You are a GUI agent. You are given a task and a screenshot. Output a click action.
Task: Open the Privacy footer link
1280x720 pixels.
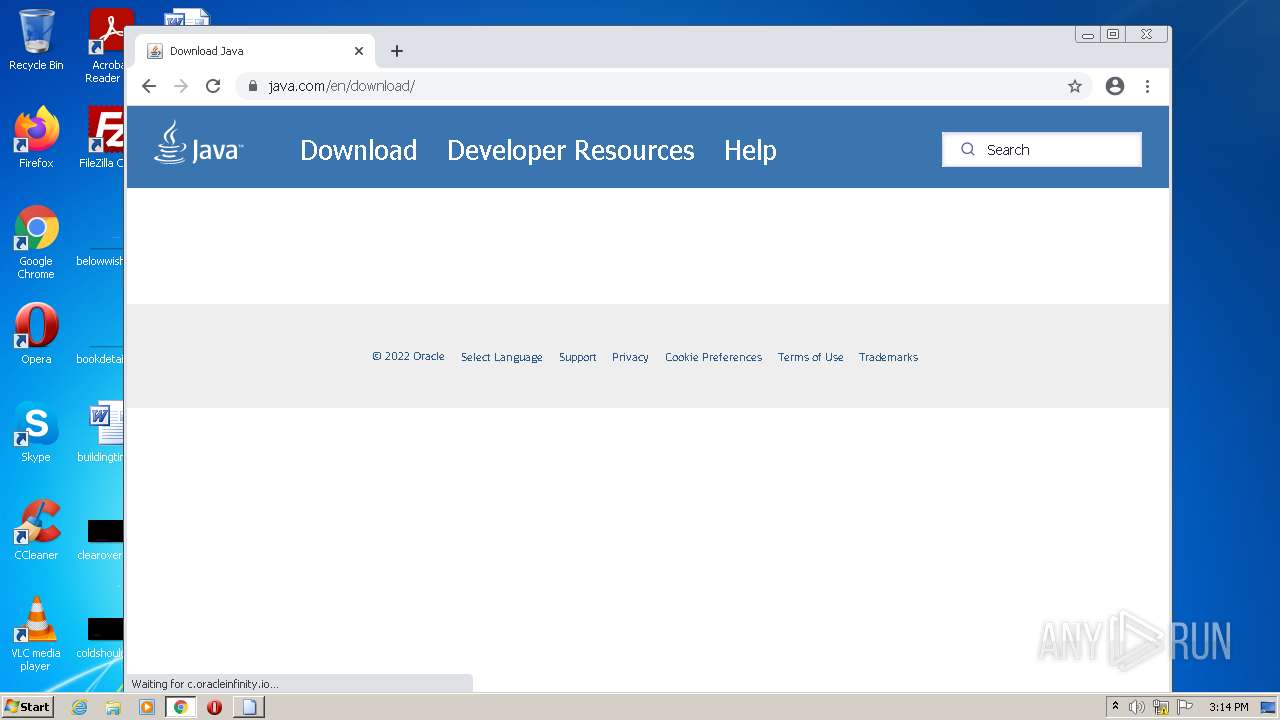[x=630, y=357]
